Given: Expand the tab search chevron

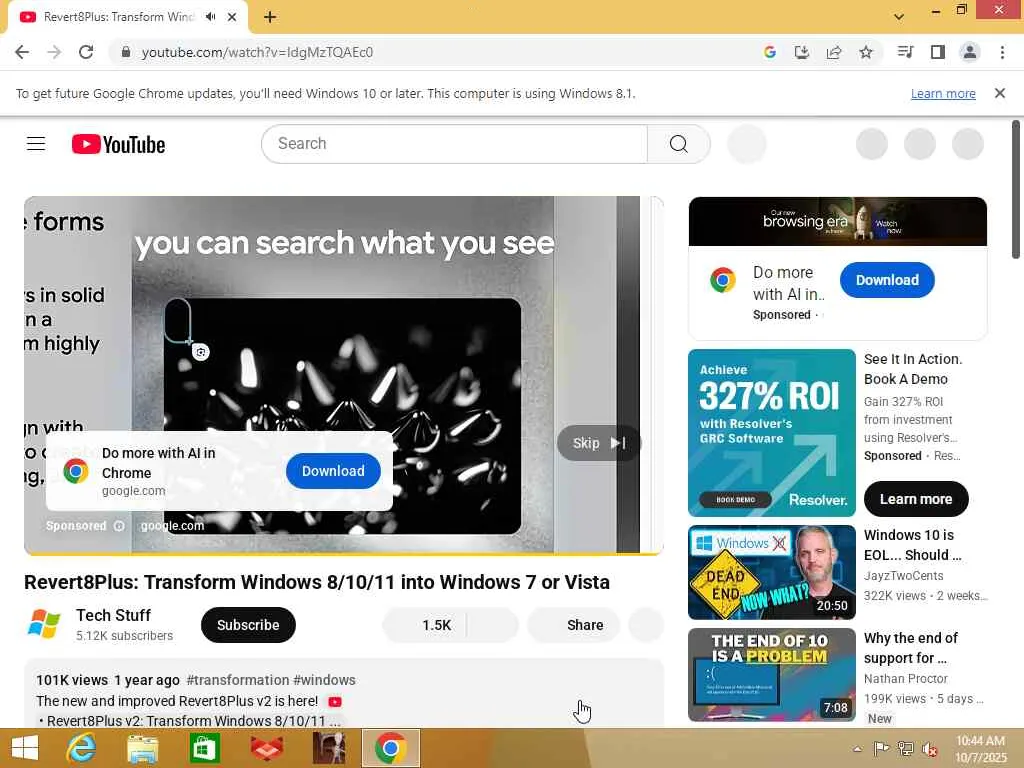Looking at the screenshot, I should (x=899, y=17).
